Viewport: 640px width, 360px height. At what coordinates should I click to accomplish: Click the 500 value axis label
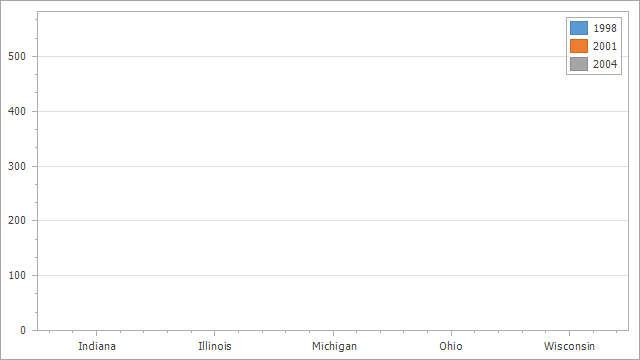17,56
